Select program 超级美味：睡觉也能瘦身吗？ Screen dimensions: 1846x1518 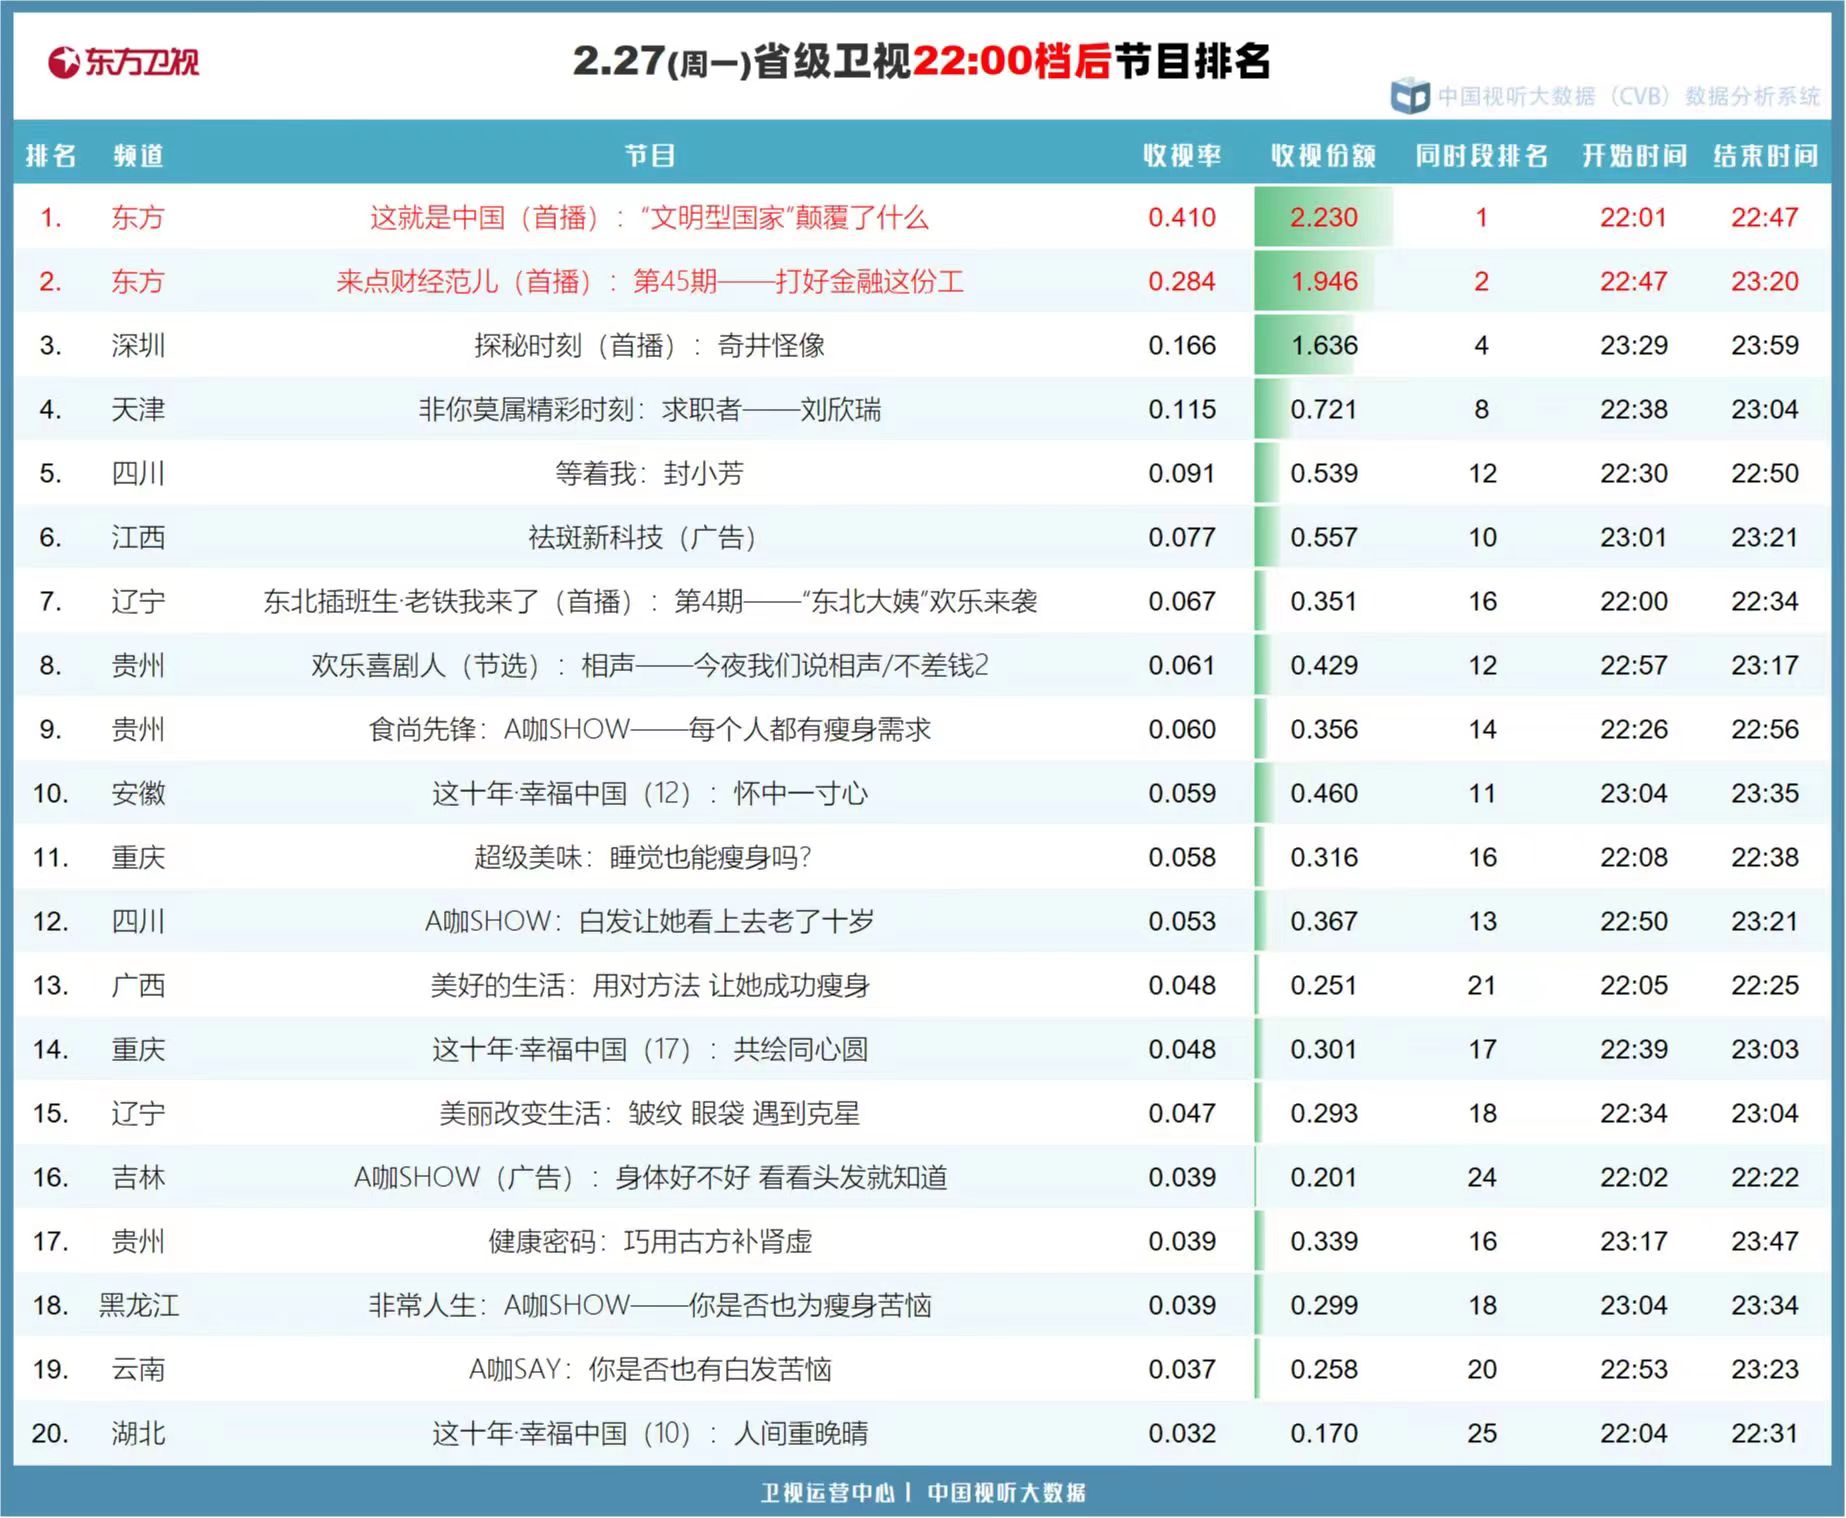[x=643, y=857]
